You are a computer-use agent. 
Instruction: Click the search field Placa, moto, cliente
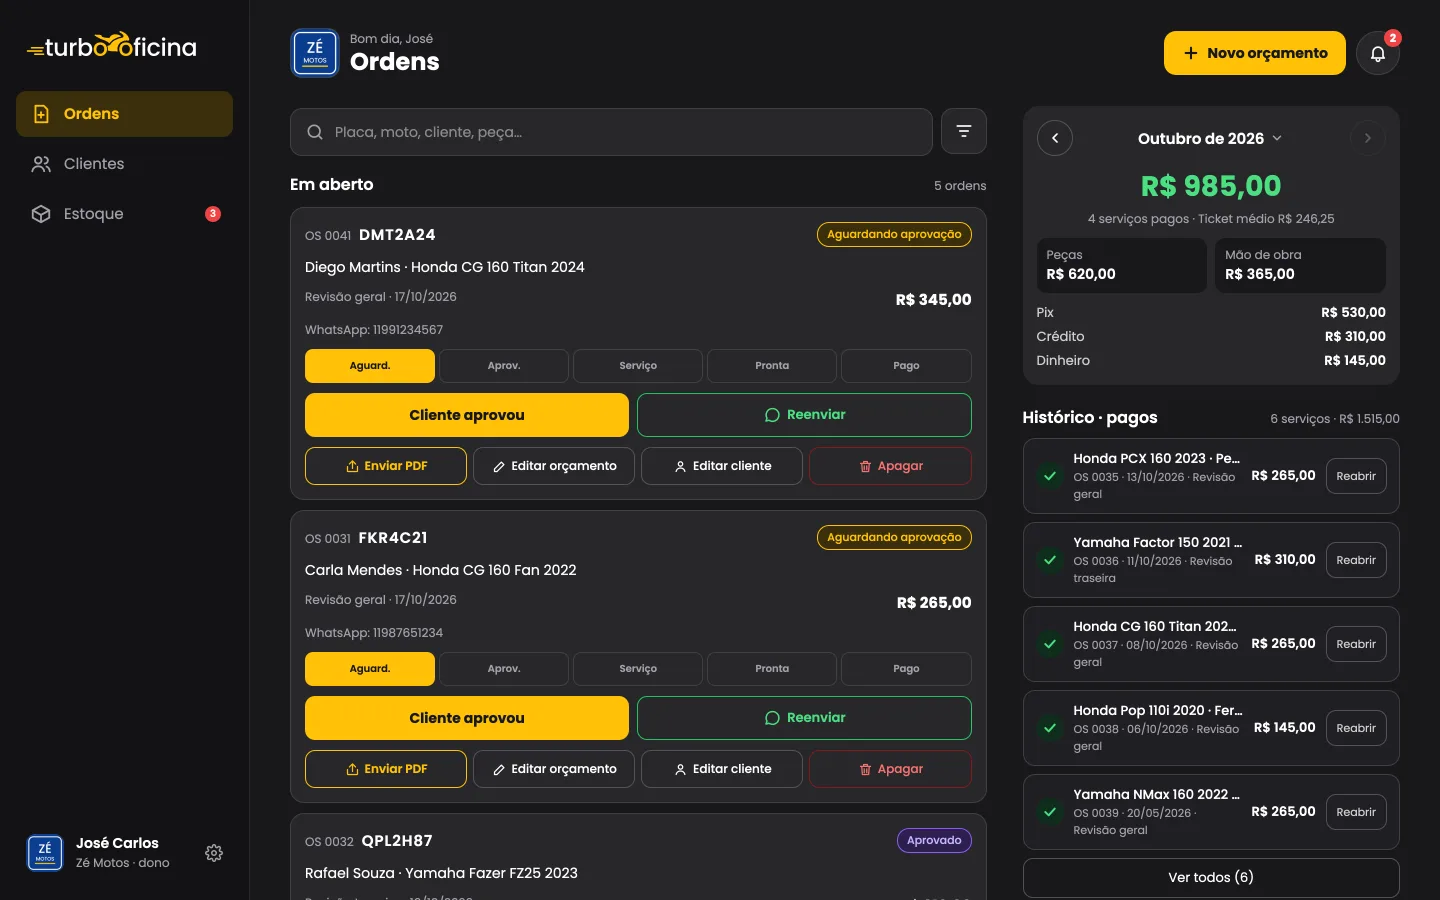pos(611,132)
